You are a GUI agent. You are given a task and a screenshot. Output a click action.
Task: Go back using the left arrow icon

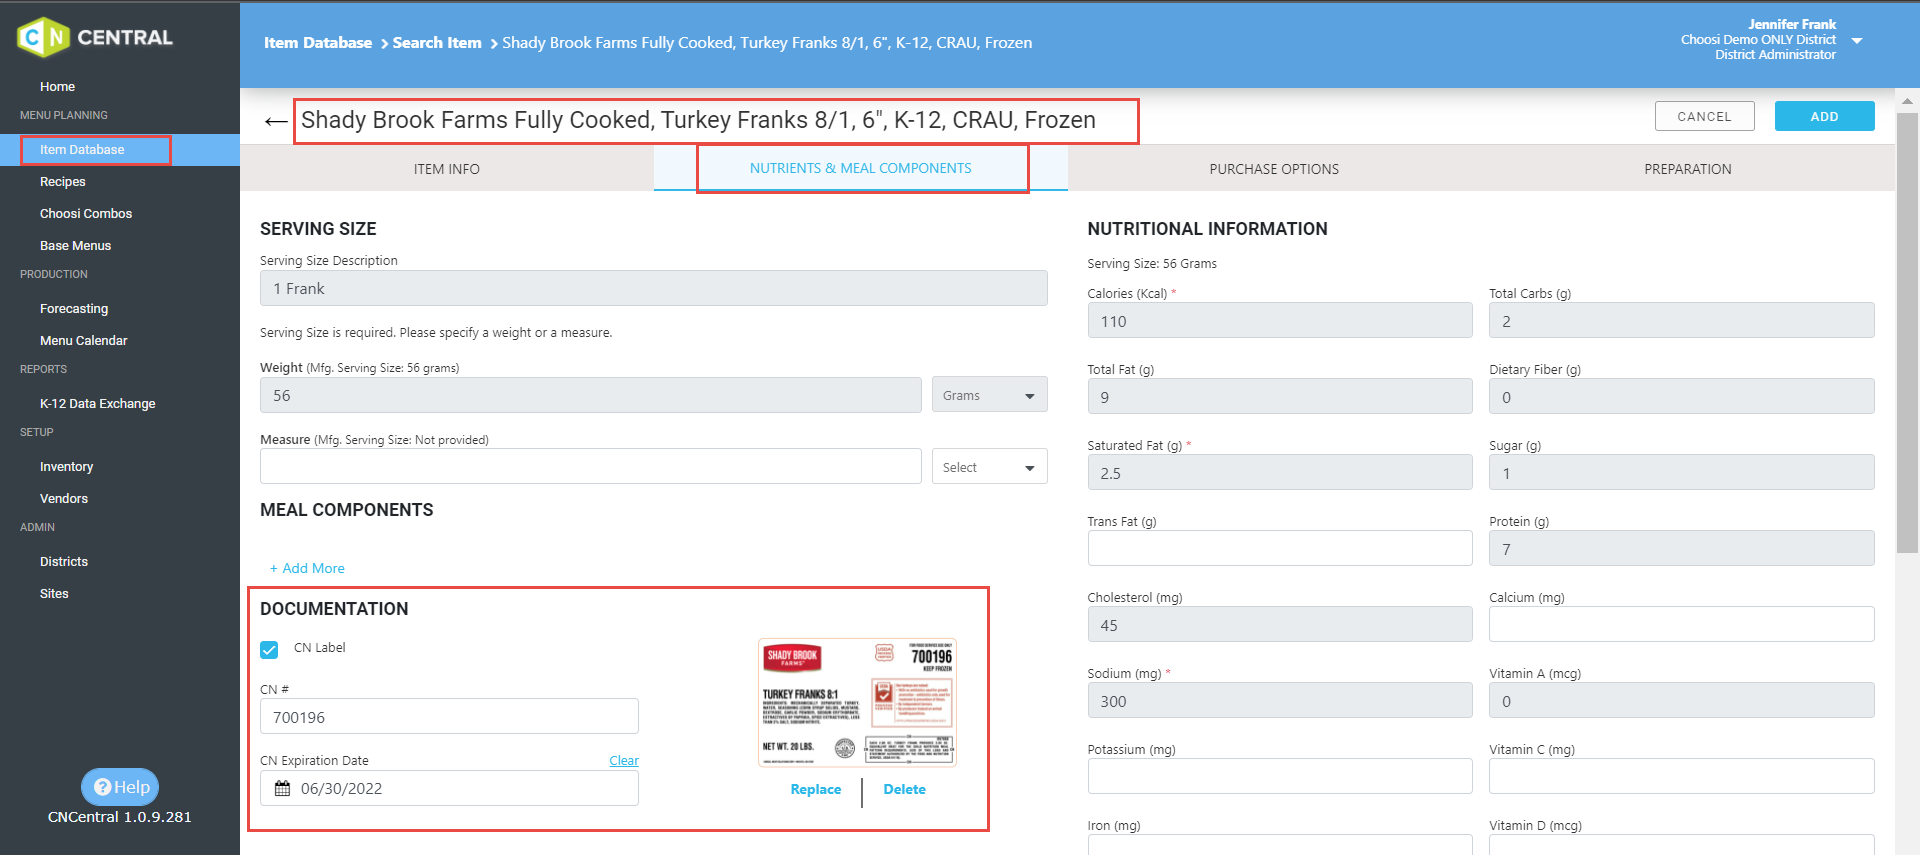coord(276,121)
